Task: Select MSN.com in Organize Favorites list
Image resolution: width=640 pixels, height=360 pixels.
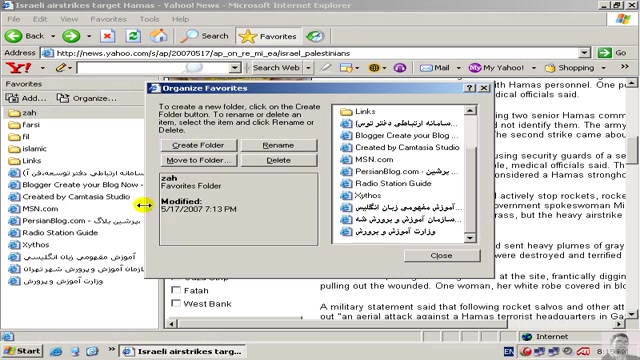Action: coord(367,159)
